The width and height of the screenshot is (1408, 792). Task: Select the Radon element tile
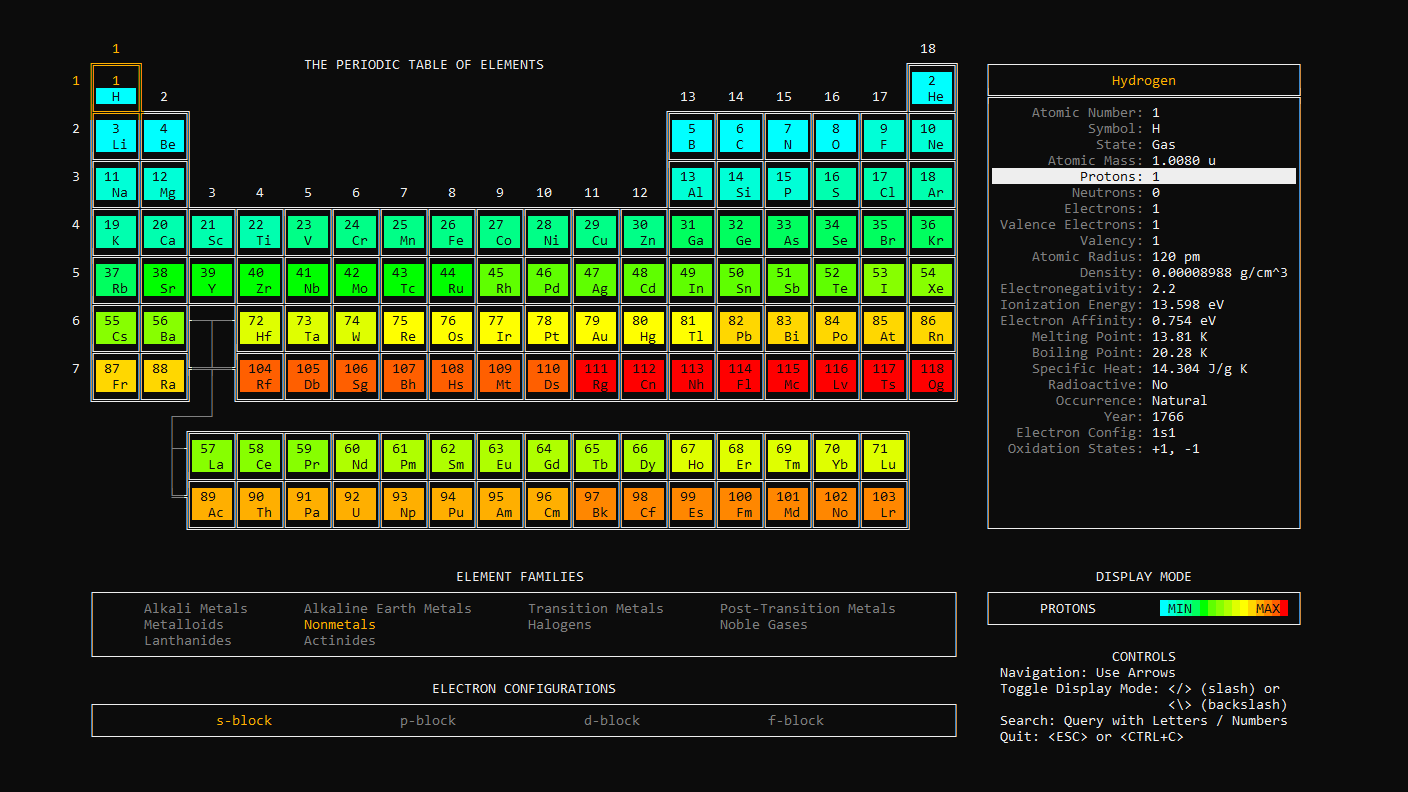click(932, 328)
